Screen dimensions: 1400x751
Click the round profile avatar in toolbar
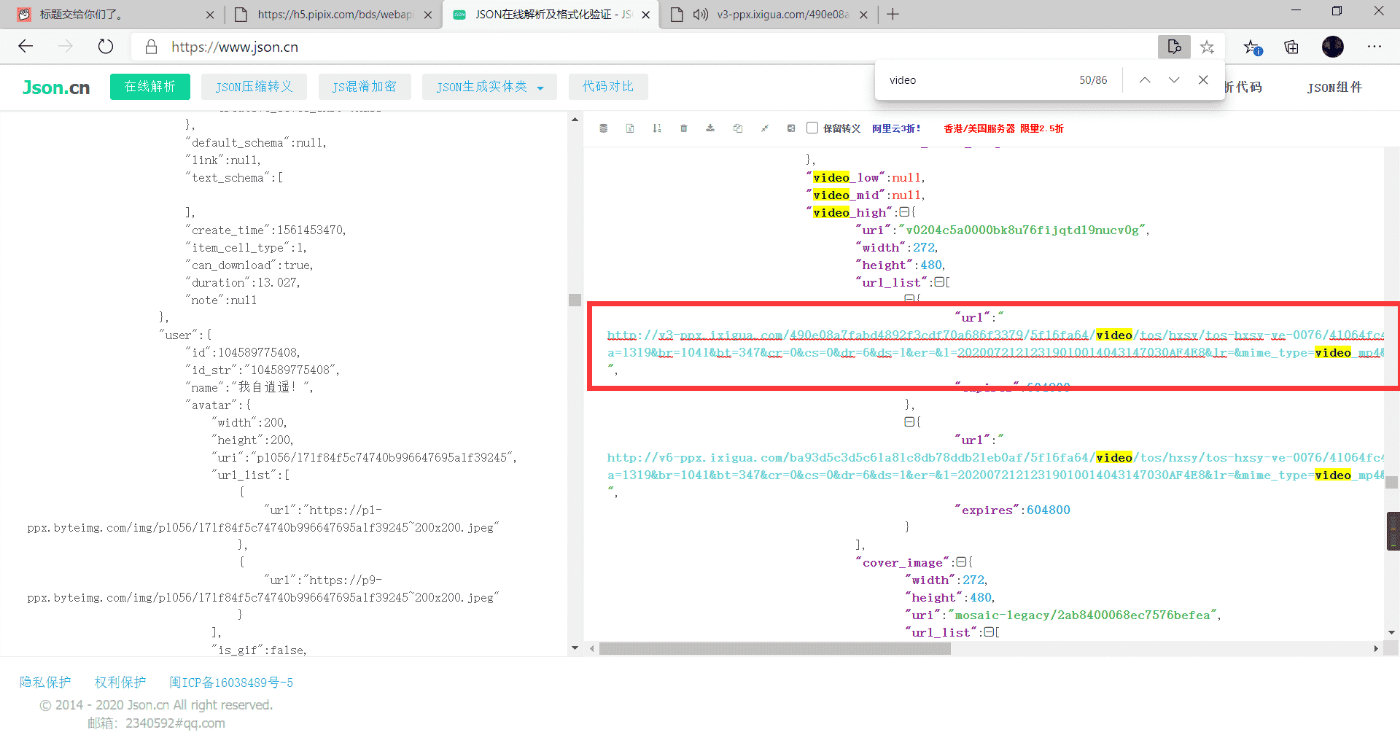coord(1332,46)
